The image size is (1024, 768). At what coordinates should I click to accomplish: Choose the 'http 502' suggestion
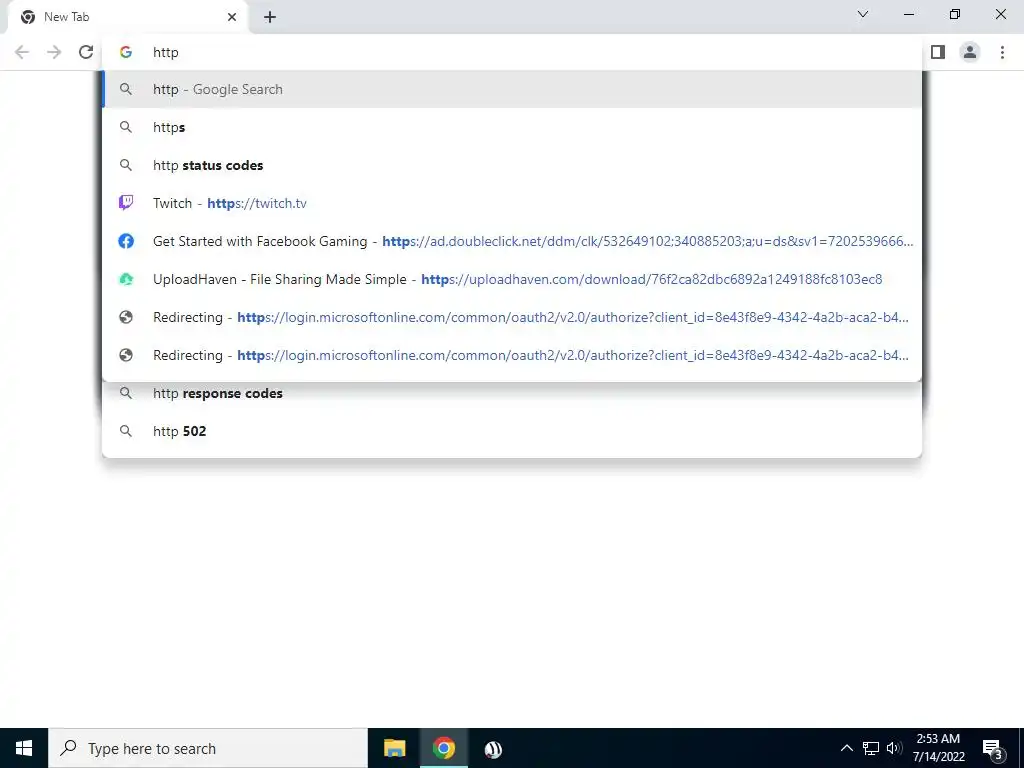pos(512,431)
